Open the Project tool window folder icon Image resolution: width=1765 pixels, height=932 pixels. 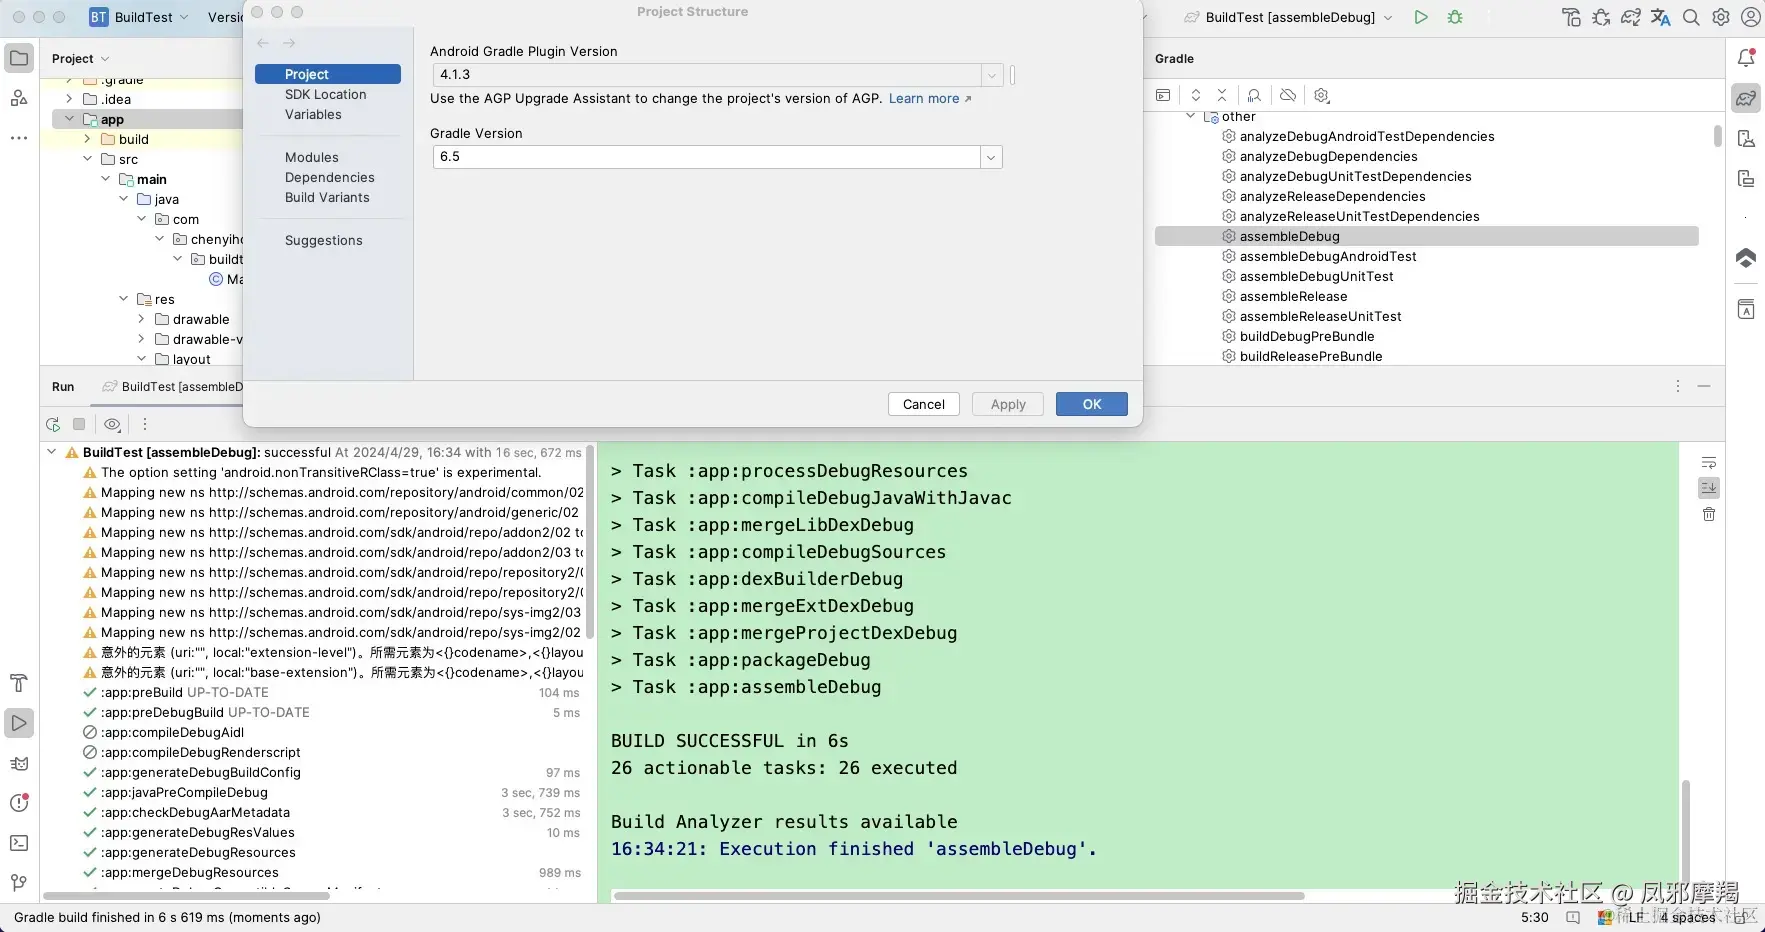pos(19,58)
